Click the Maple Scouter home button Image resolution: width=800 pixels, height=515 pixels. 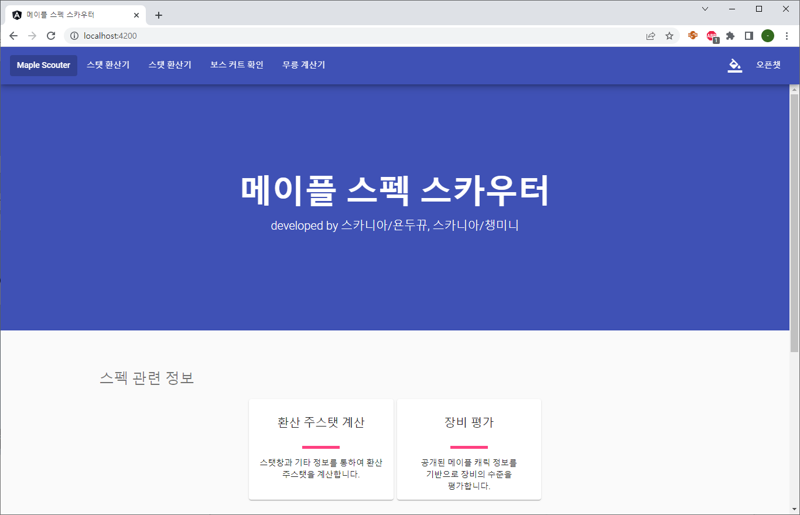[43, 65]
